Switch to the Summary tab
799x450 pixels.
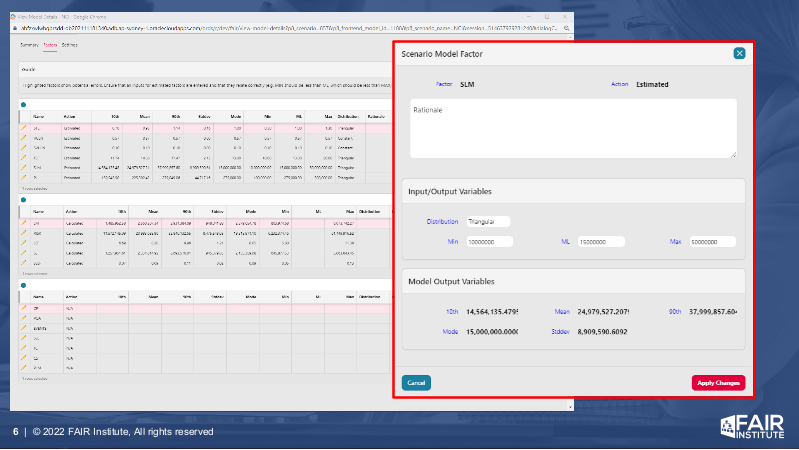(x=29, y=45)
